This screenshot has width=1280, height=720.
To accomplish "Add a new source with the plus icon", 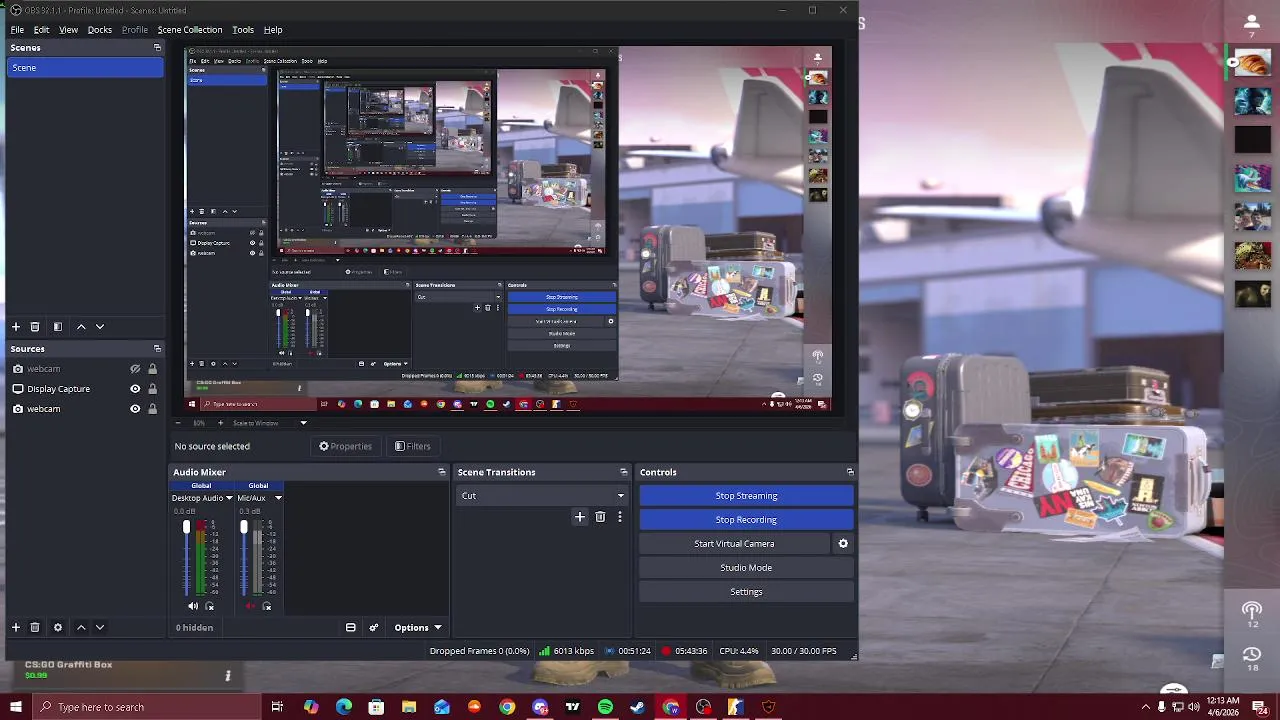I will 16,628.
